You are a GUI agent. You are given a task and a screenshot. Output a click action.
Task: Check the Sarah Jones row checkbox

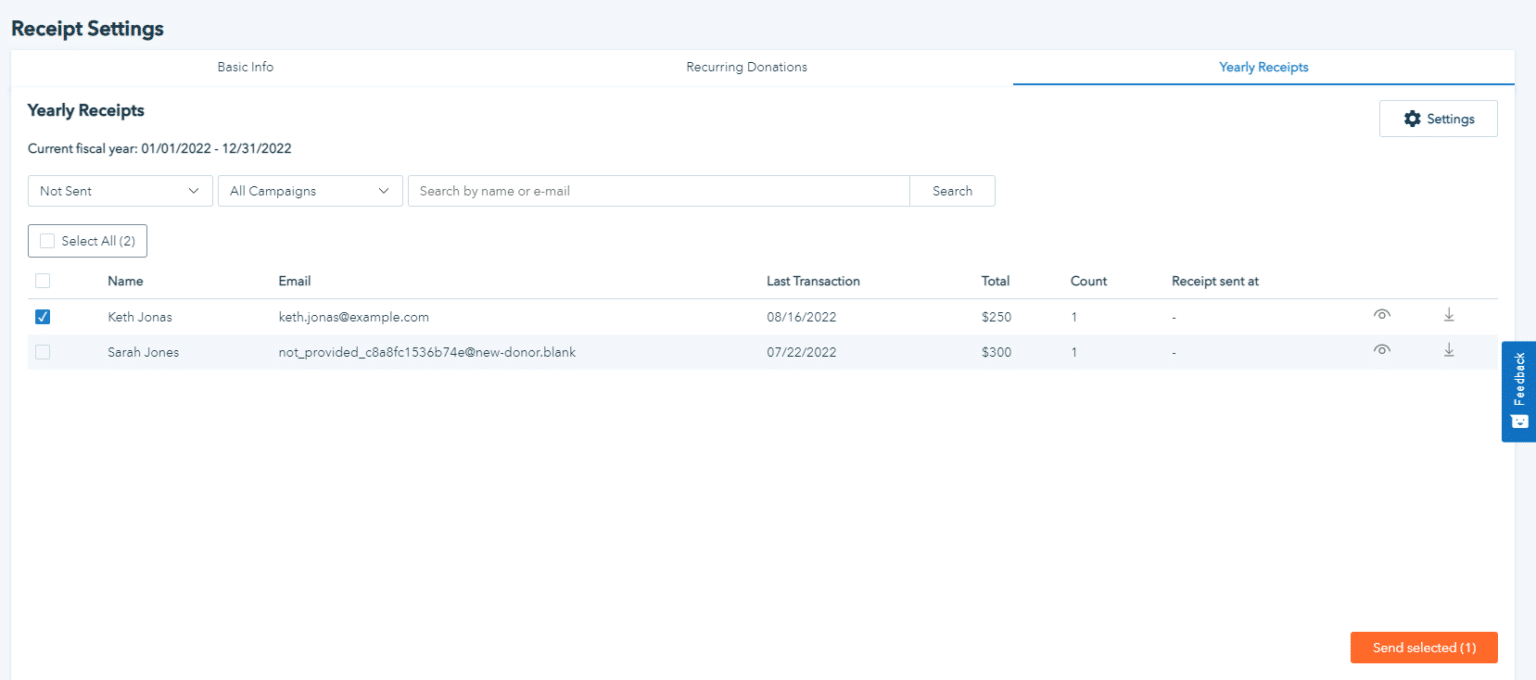43,352
